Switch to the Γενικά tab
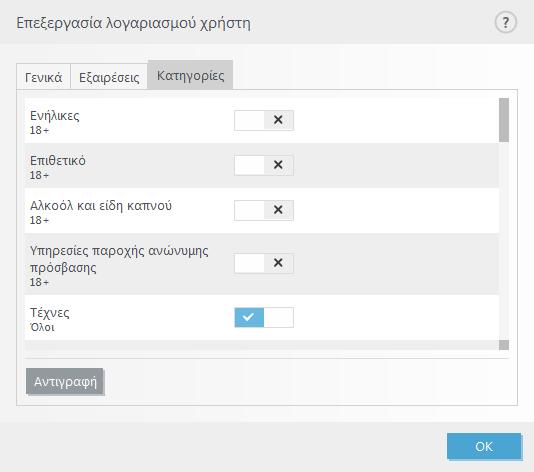Viewport: 534px width, 472px height. (43, 77)
